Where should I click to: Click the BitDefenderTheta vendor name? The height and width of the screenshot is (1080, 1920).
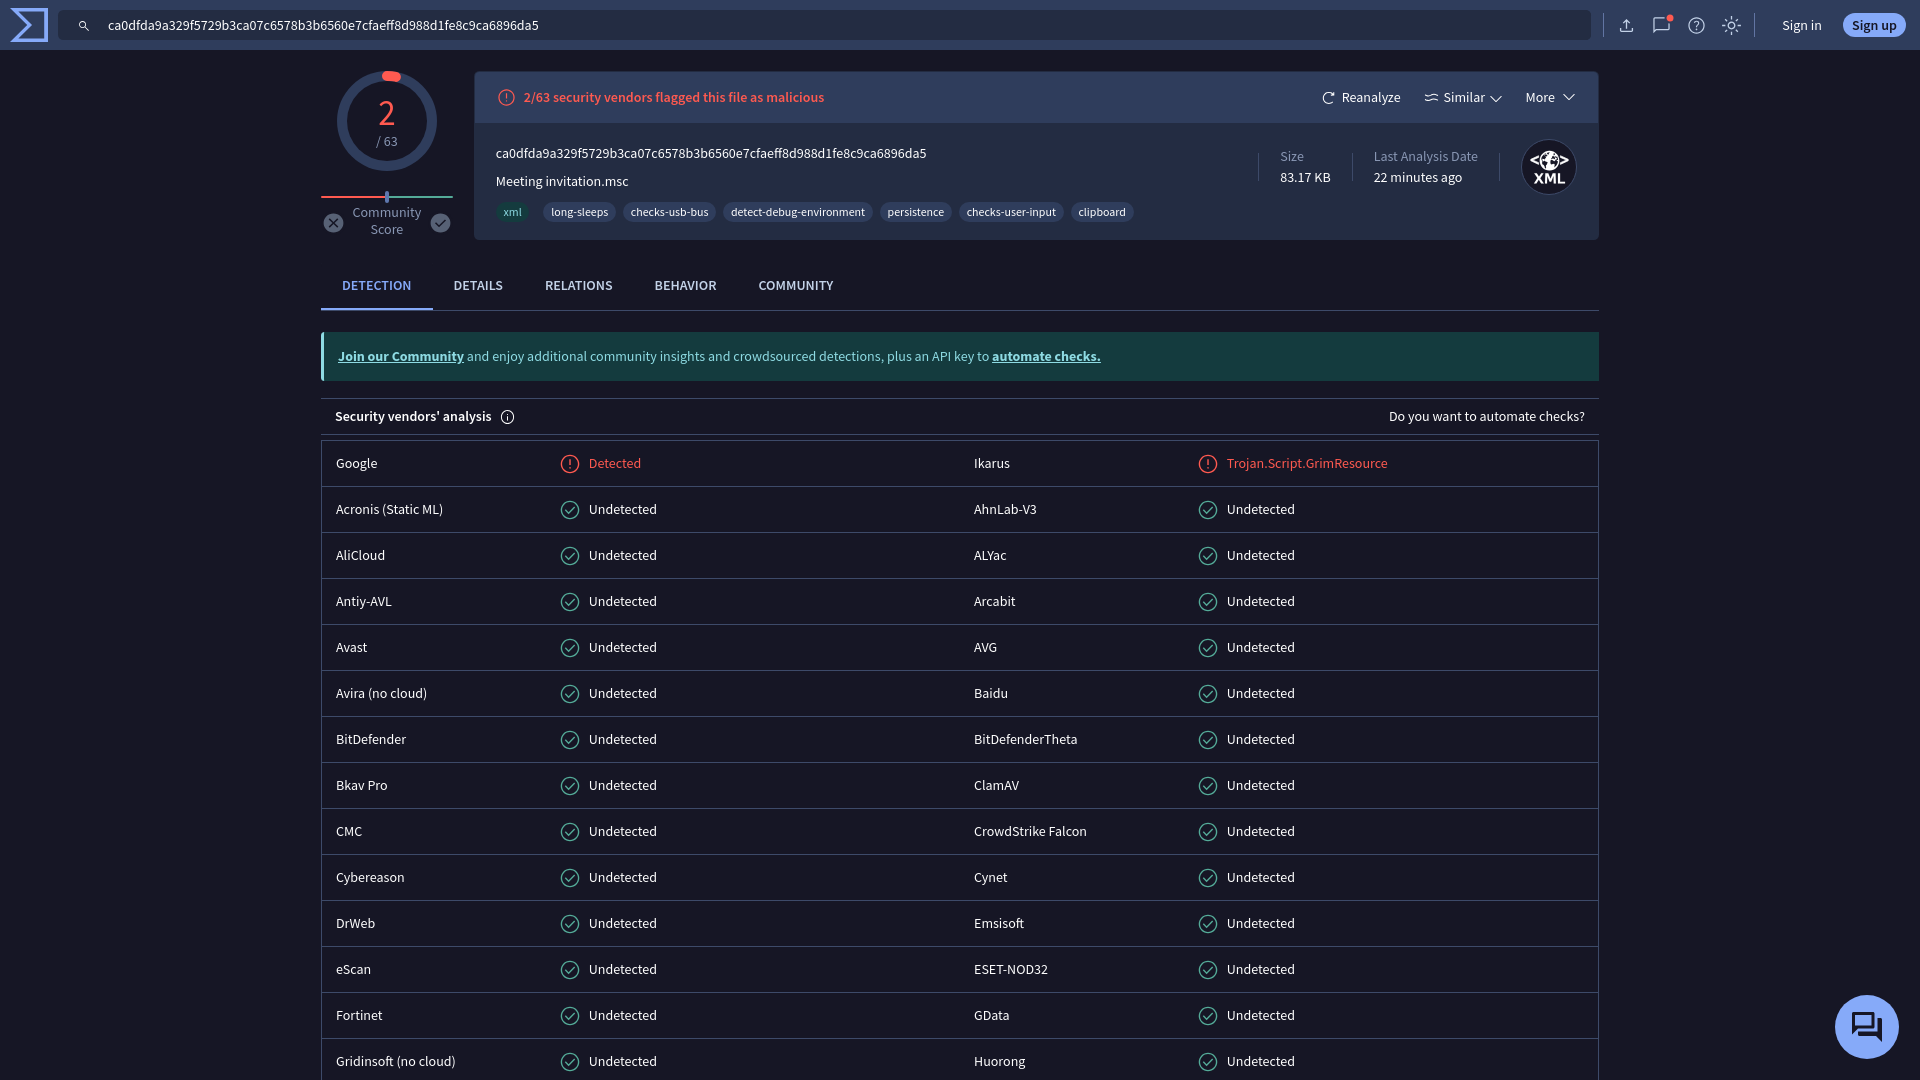1026,740
